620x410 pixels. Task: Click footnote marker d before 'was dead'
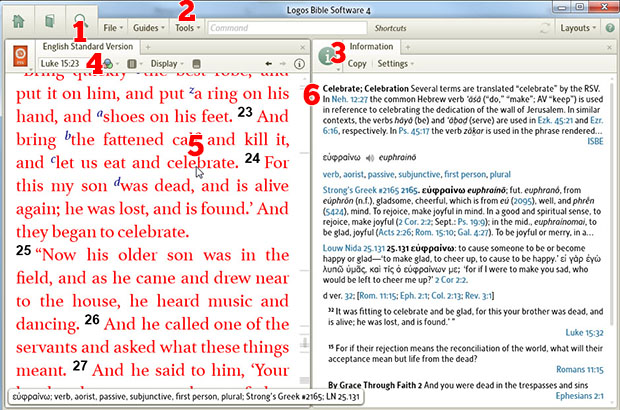(117, 182)
